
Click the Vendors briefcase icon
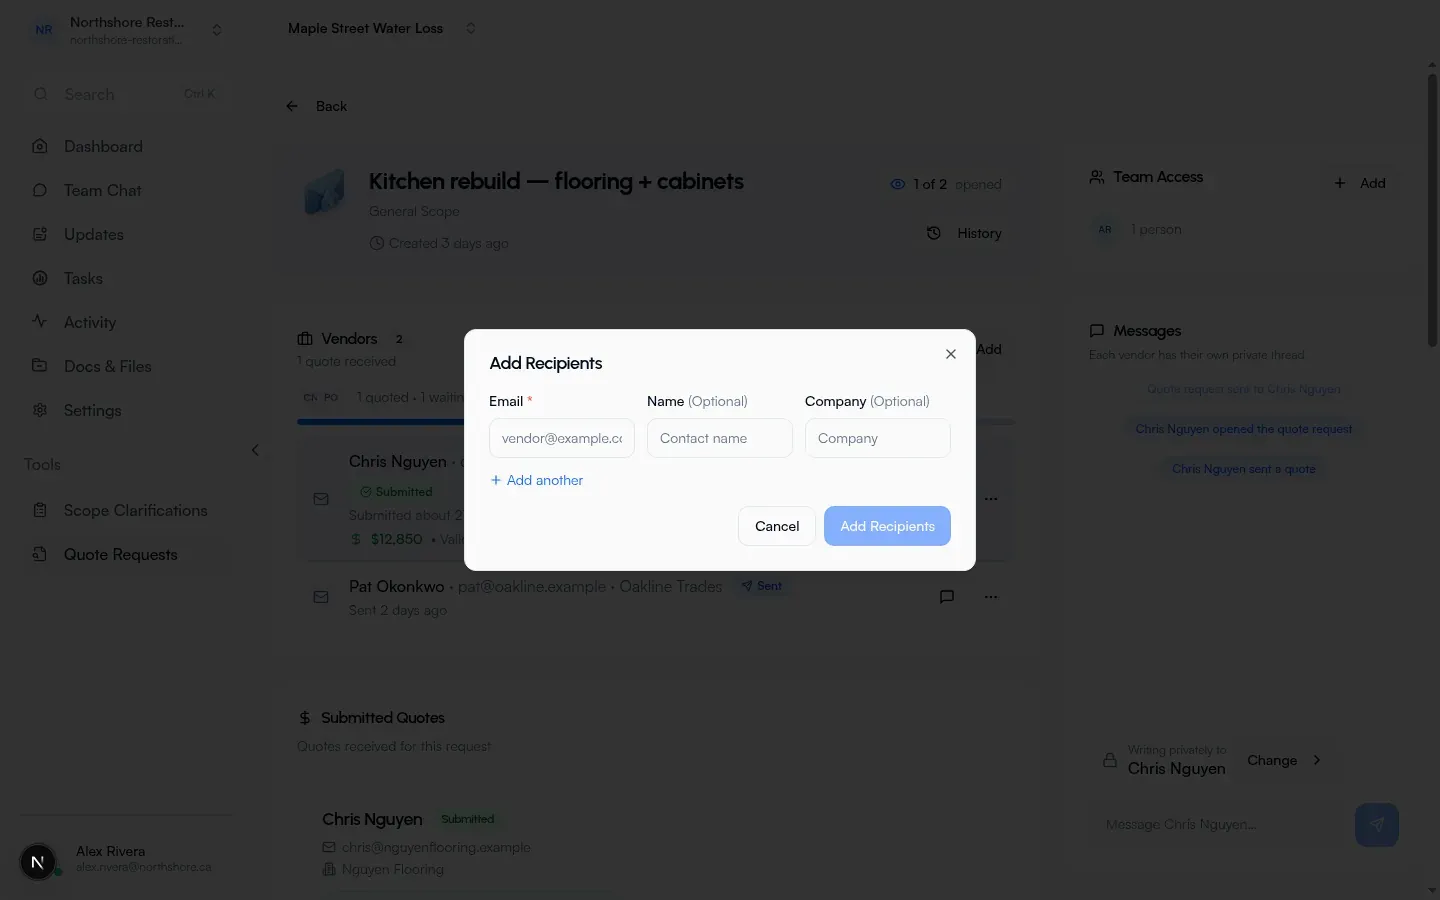tap(305, 339)
